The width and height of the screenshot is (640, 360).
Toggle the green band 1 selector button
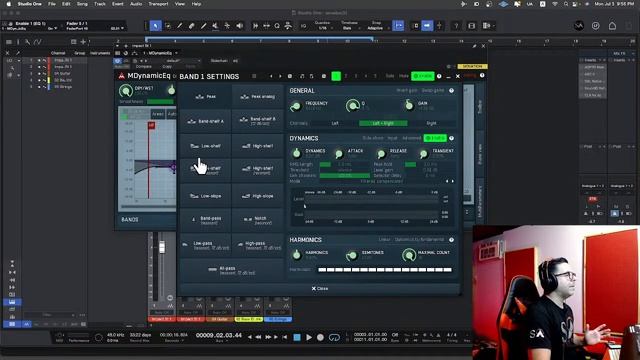[336, 76]
